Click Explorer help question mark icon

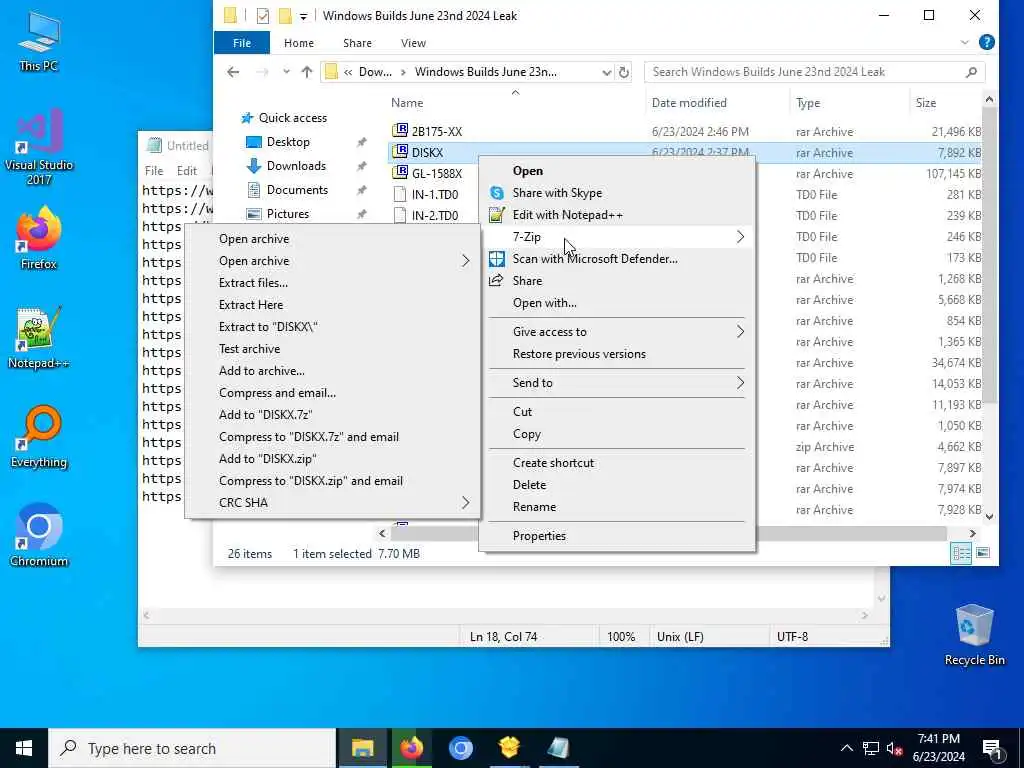click(x=987, y=42)
